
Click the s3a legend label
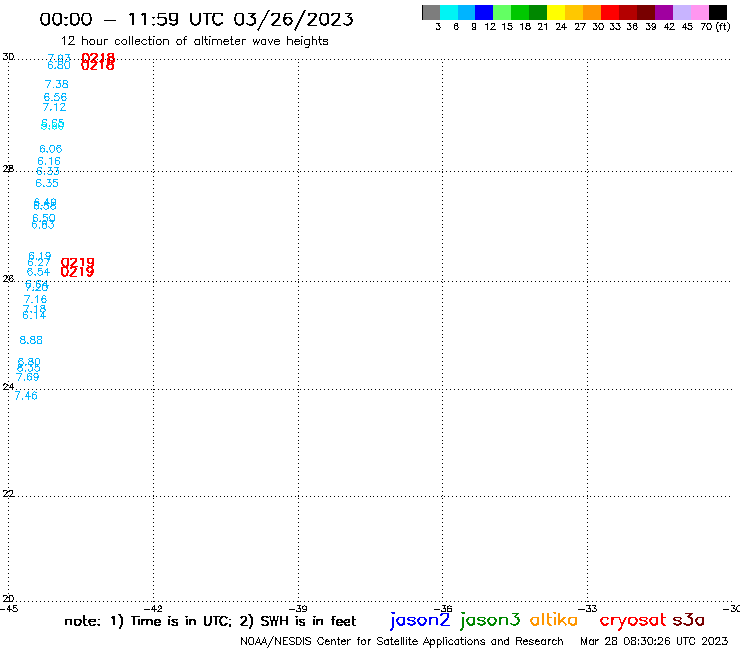[x=688, y=620]
